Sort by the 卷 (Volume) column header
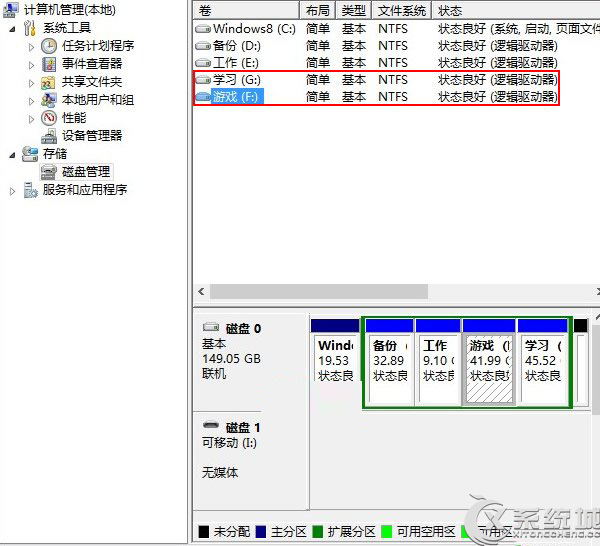Screen dimensions: 600x546 246,10
